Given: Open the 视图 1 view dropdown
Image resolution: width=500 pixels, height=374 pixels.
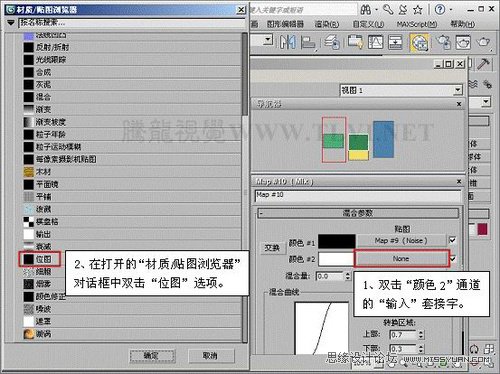Looking at the screenshot, I should [458, 90].
